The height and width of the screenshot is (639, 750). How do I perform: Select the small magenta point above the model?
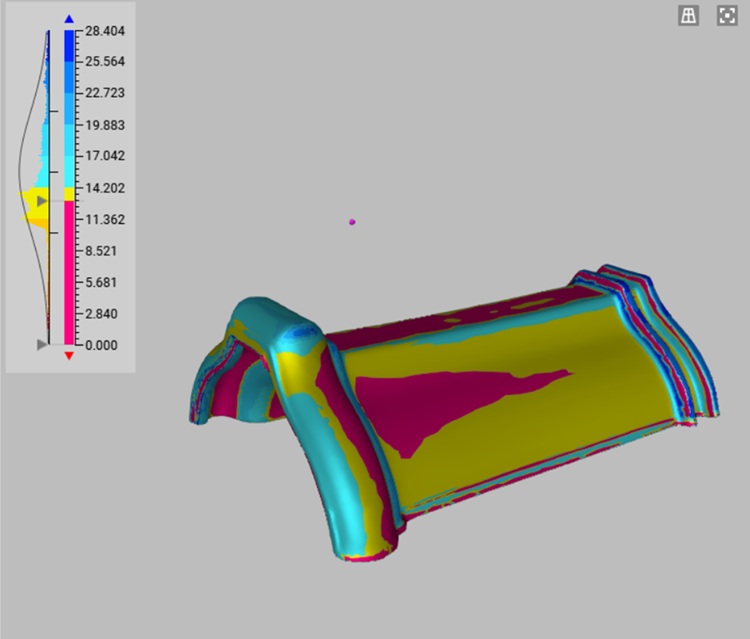pos(352,222)
